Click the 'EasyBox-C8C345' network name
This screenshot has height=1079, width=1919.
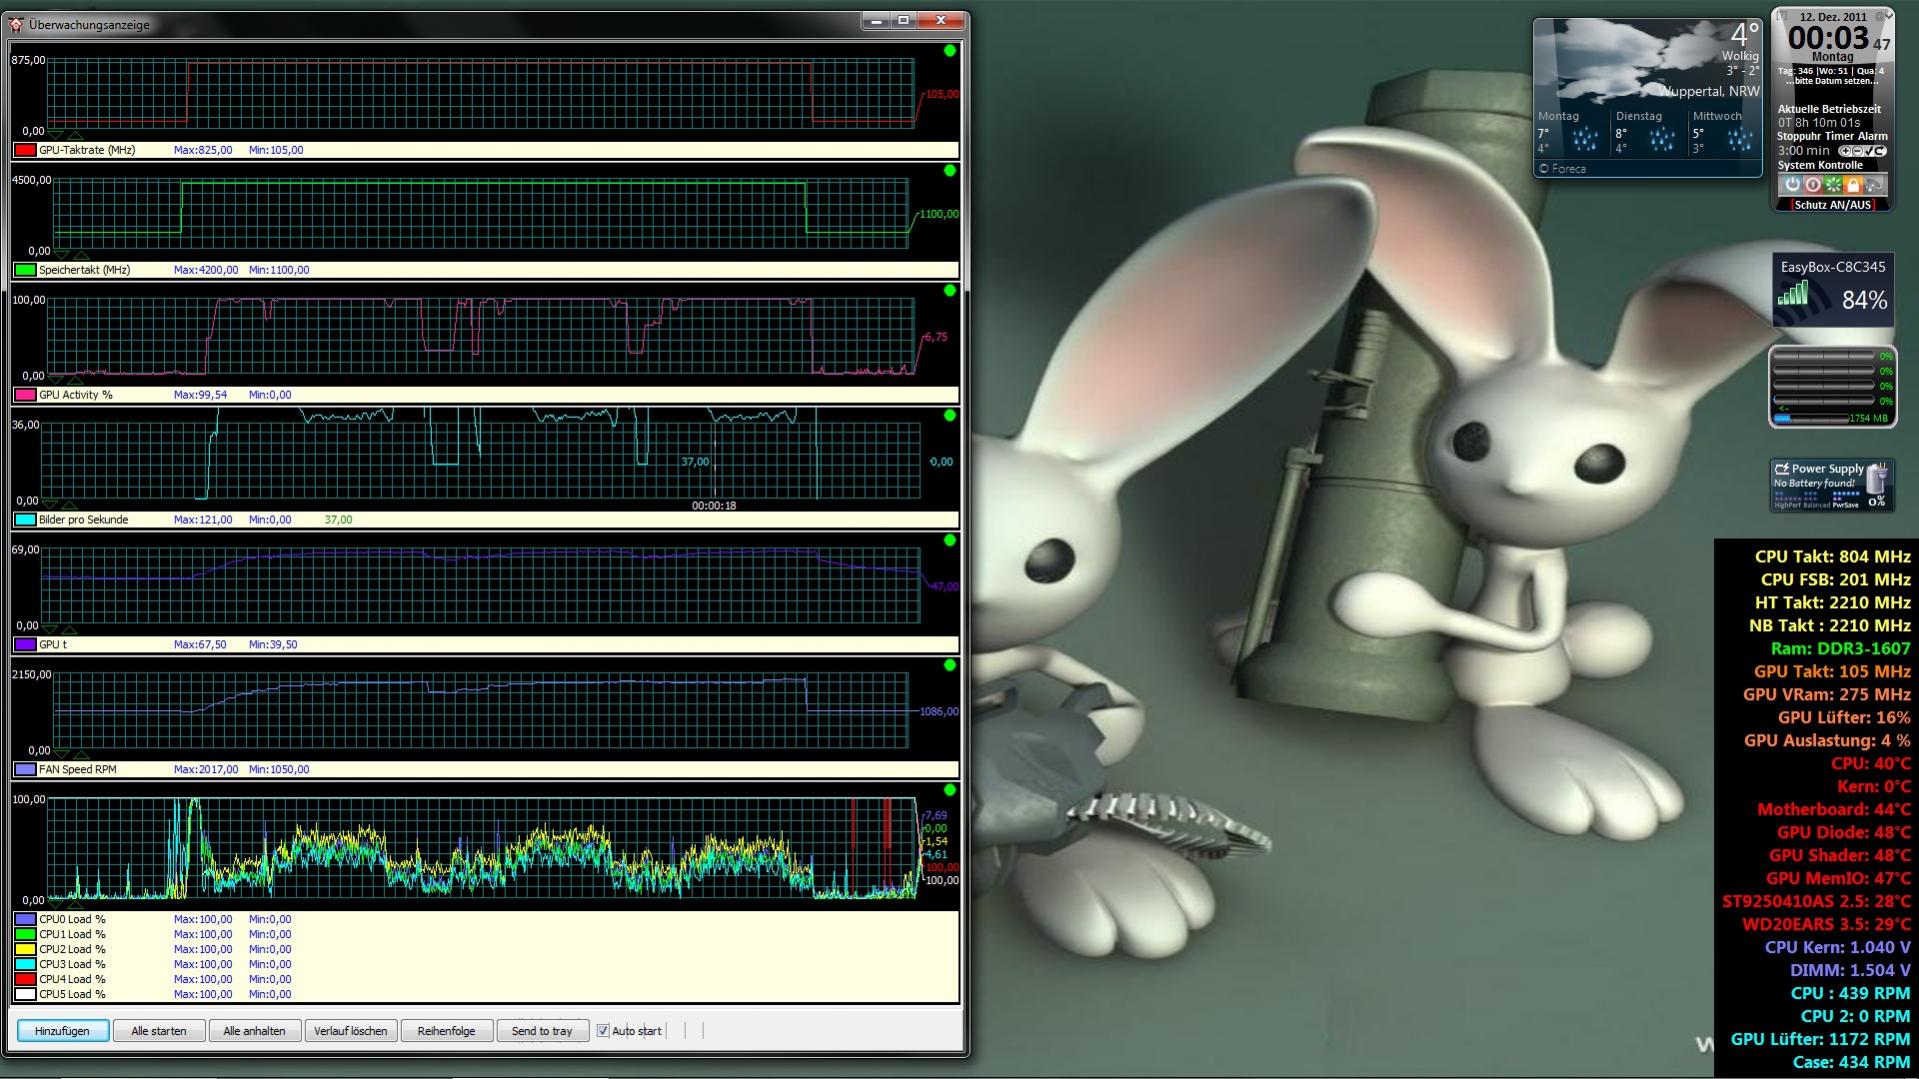coord(1833,267)
